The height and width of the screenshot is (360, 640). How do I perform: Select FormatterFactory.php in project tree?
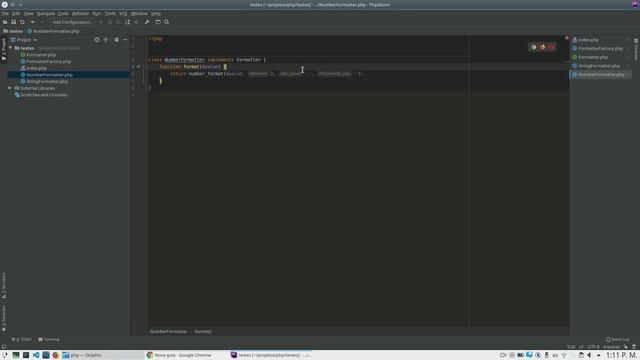pos(49,61)
